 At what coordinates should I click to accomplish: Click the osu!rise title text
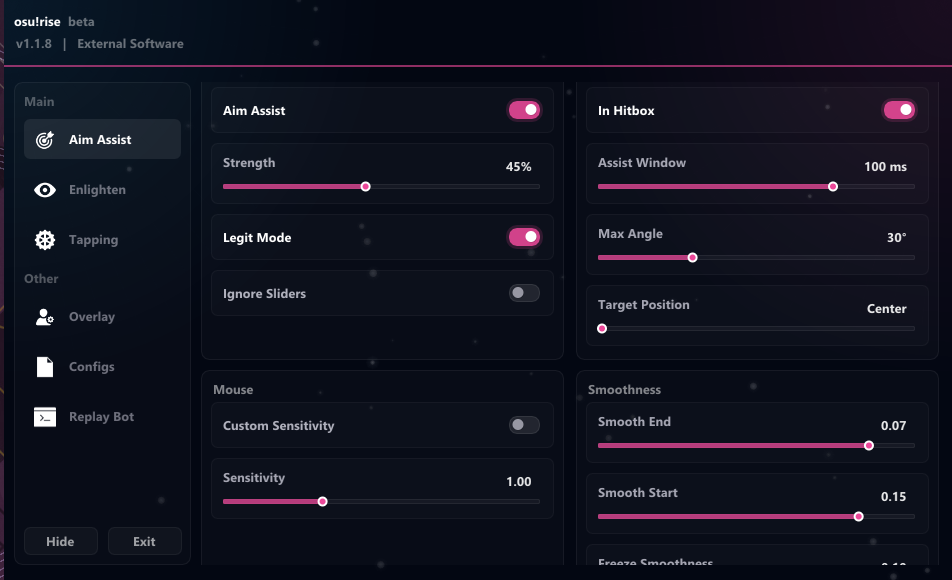pyautogui.click(x=37, y=22)
